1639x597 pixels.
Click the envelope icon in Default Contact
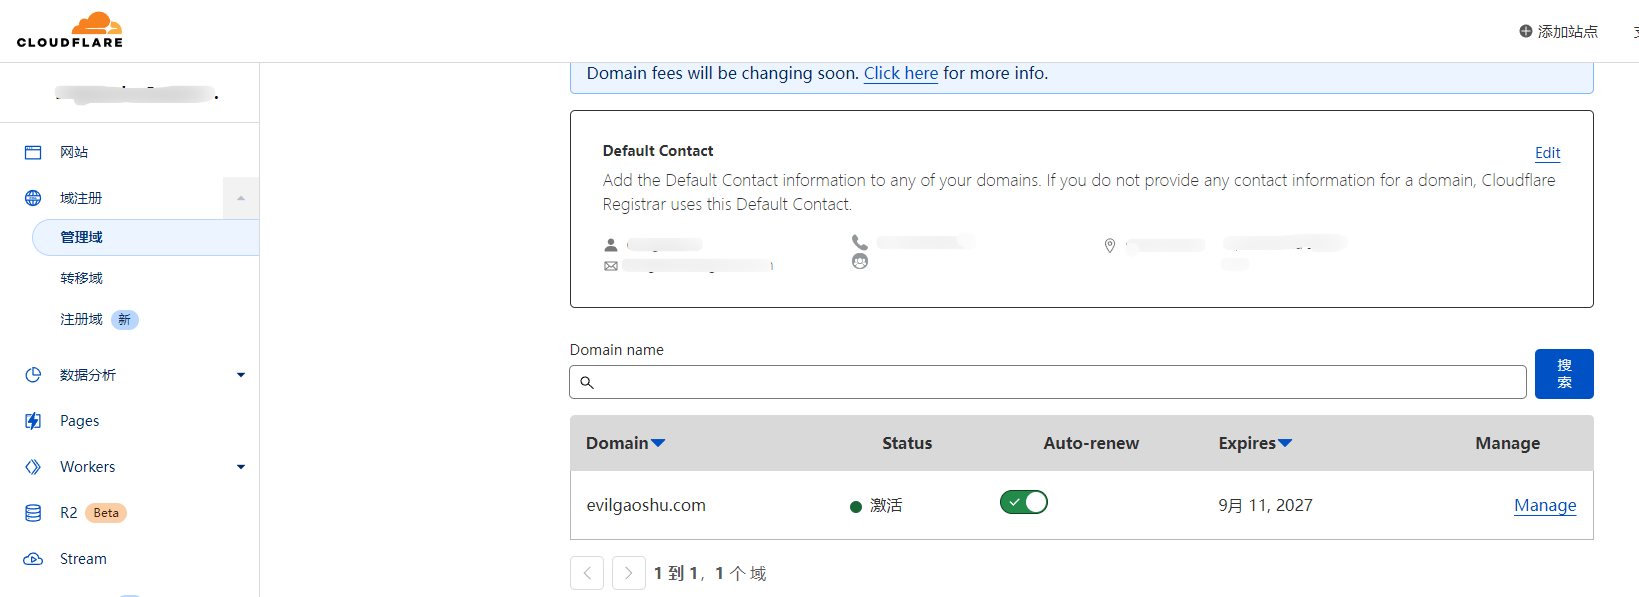(x=611, y=266)
